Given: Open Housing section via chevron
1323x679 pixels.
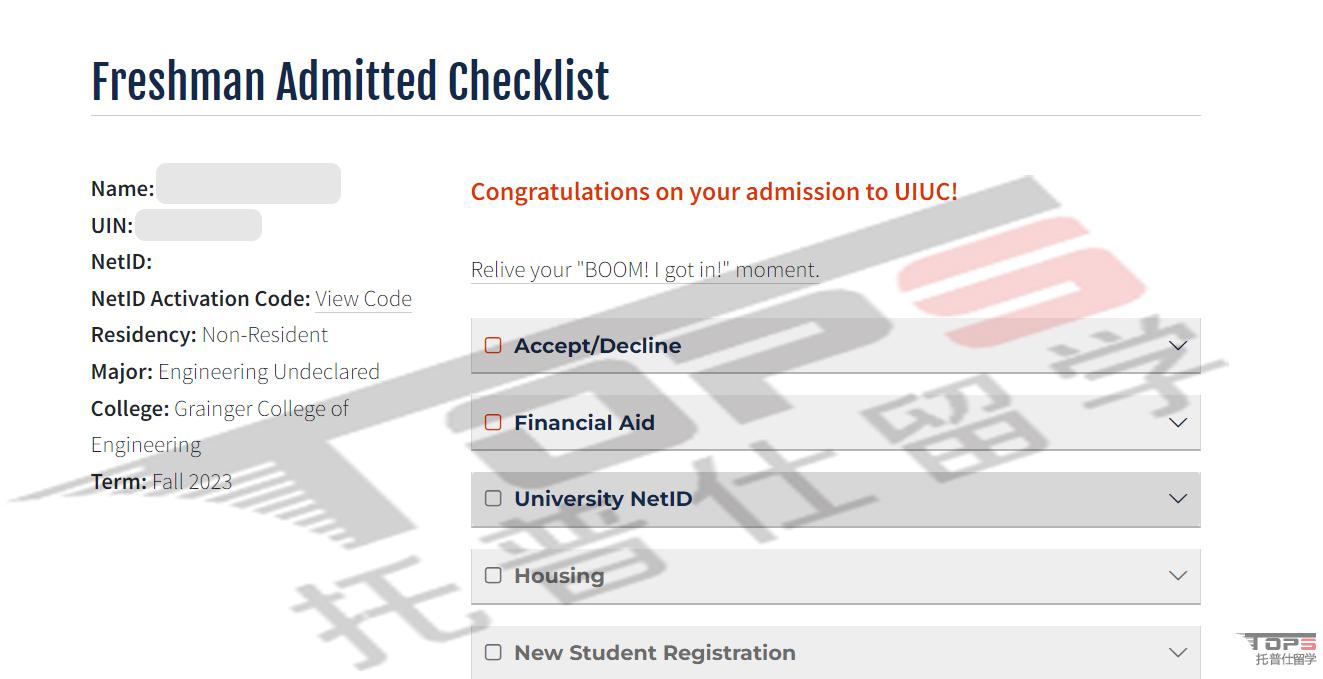Looking at the screenshot, I should [x=1178, y=576].
